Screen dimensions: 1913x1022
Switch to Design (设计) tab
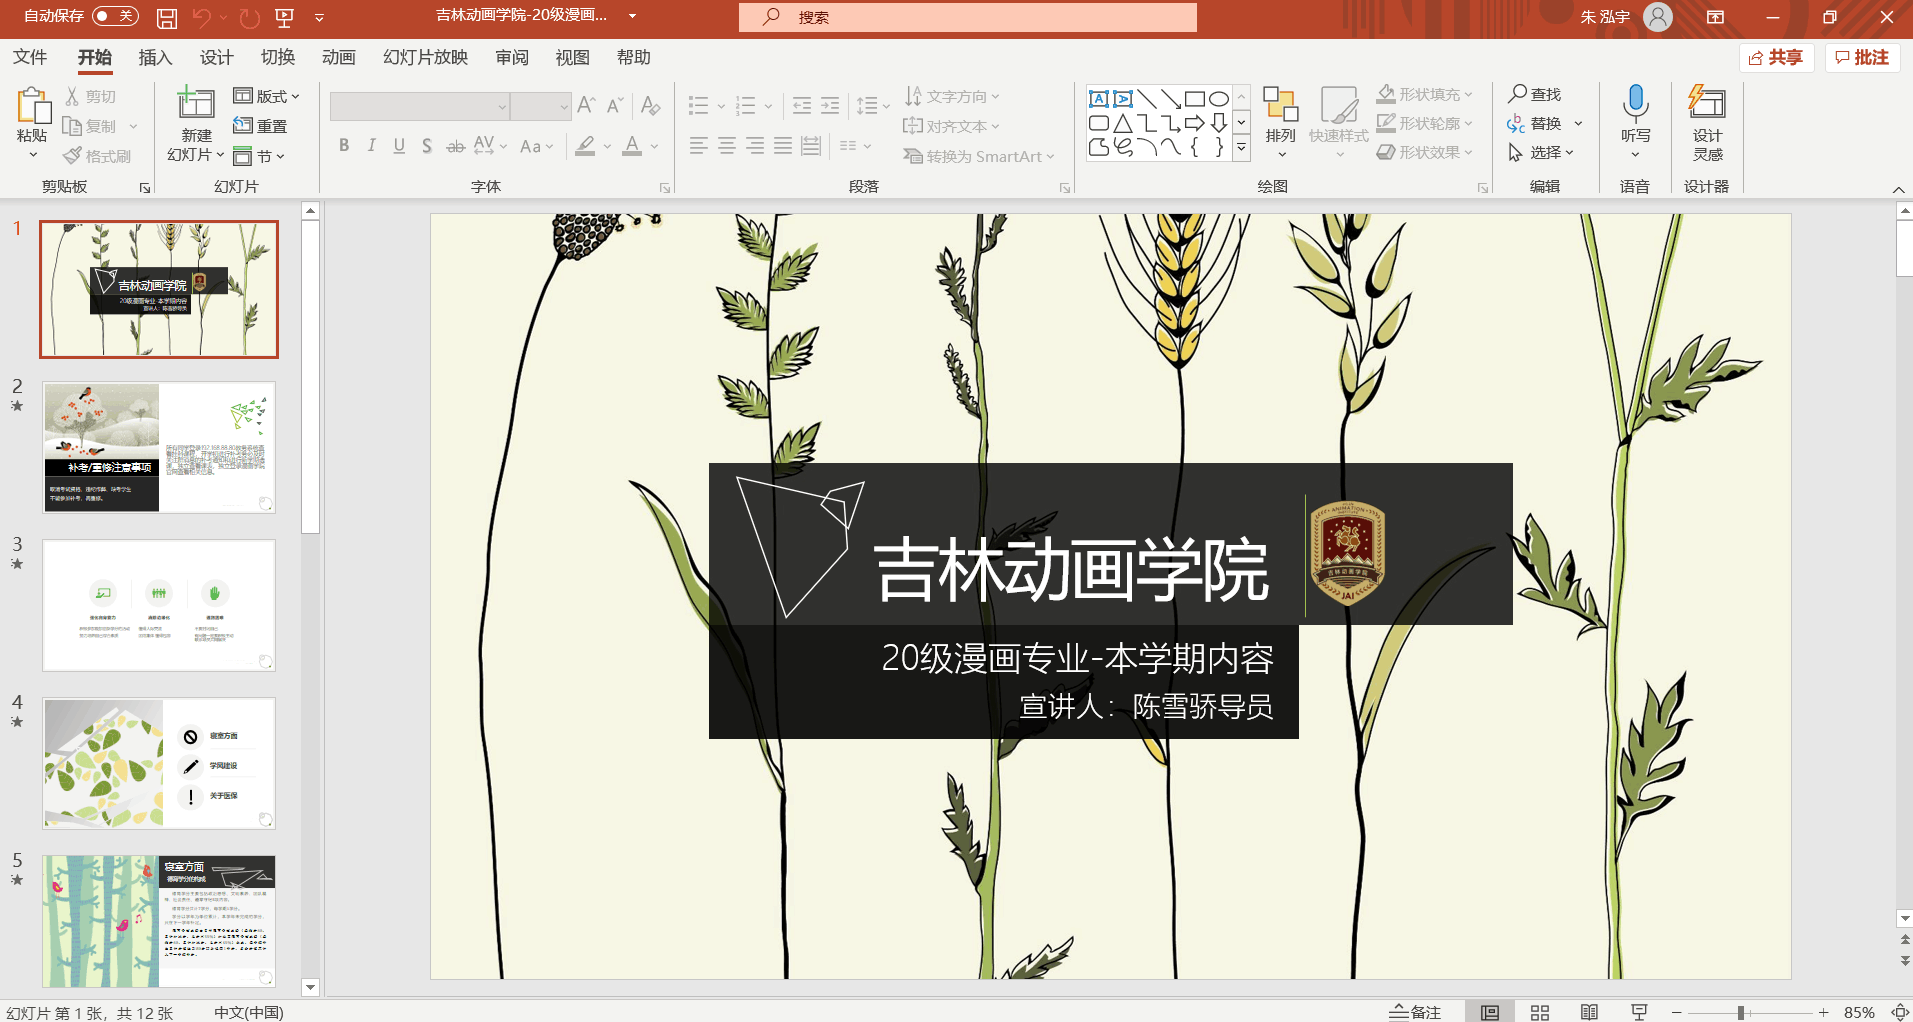click(x=216, y=57)
